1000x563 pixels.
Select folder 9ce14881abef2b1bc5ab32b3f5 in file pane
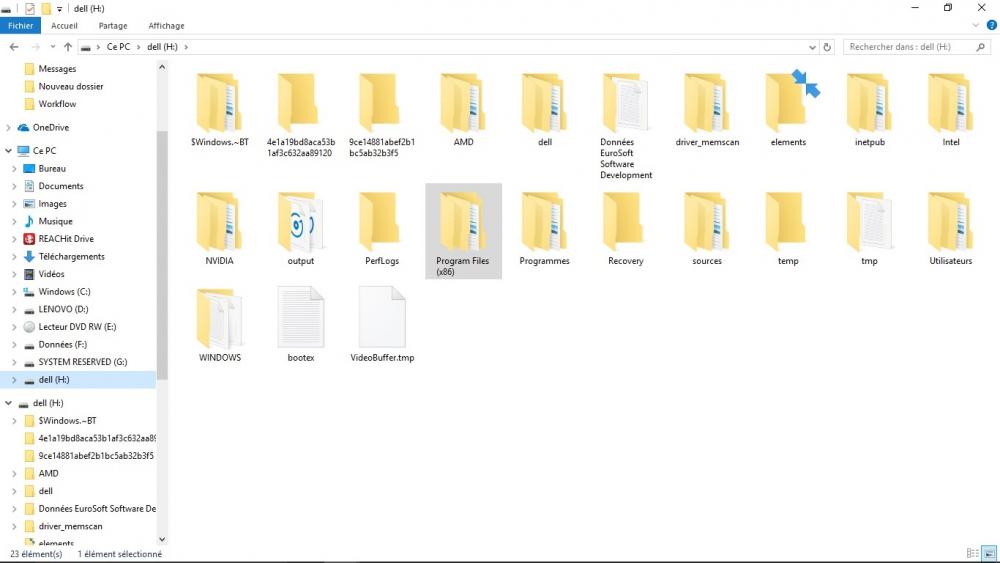tap(382, 102)
